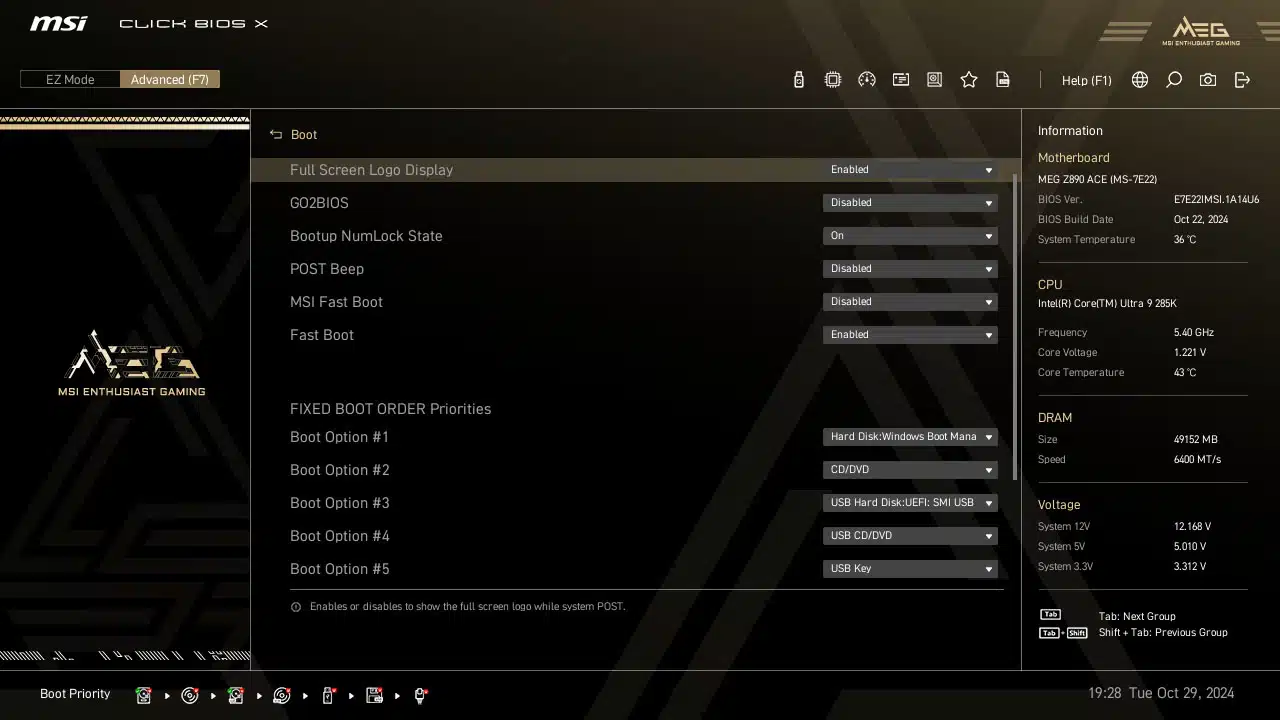Click the MSI logo
Viewport: 1280px width, 720px height.
58,23
